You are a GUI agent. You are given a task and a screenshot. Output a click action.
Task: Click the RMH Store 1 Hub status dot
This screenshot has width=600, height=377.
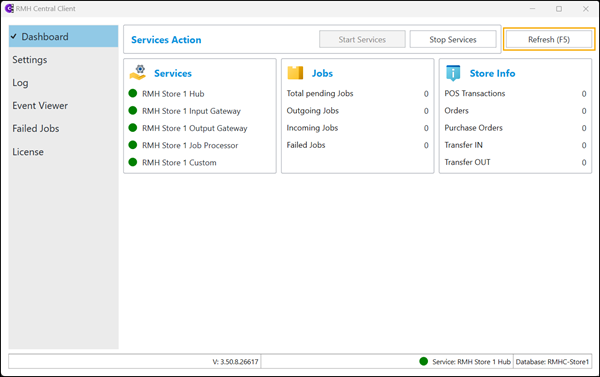tap(133, 93)
